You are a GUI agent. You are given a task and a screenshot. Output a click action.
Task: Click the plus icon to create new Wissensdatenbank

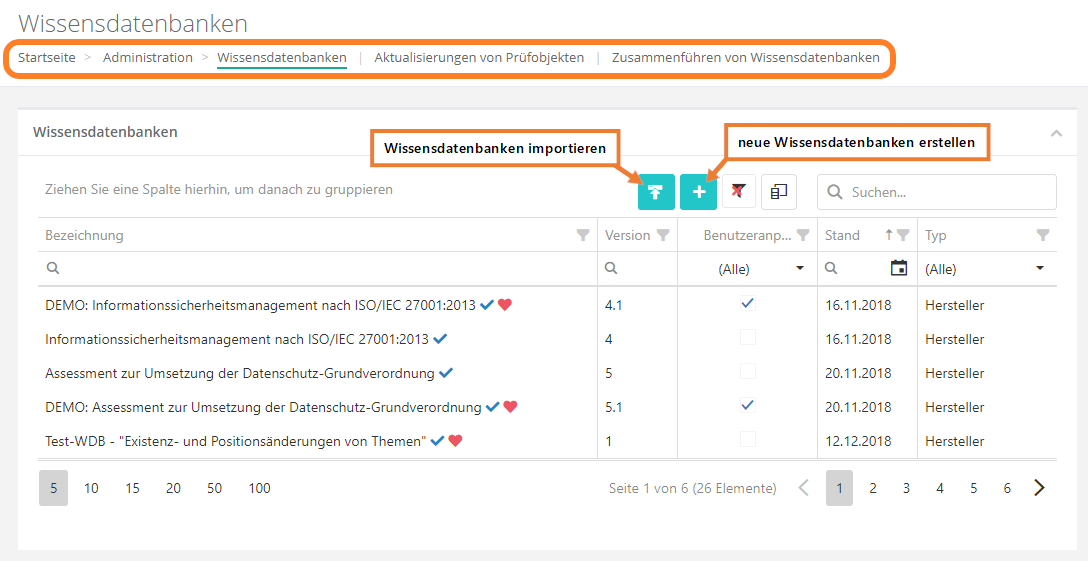coord(698,192)
